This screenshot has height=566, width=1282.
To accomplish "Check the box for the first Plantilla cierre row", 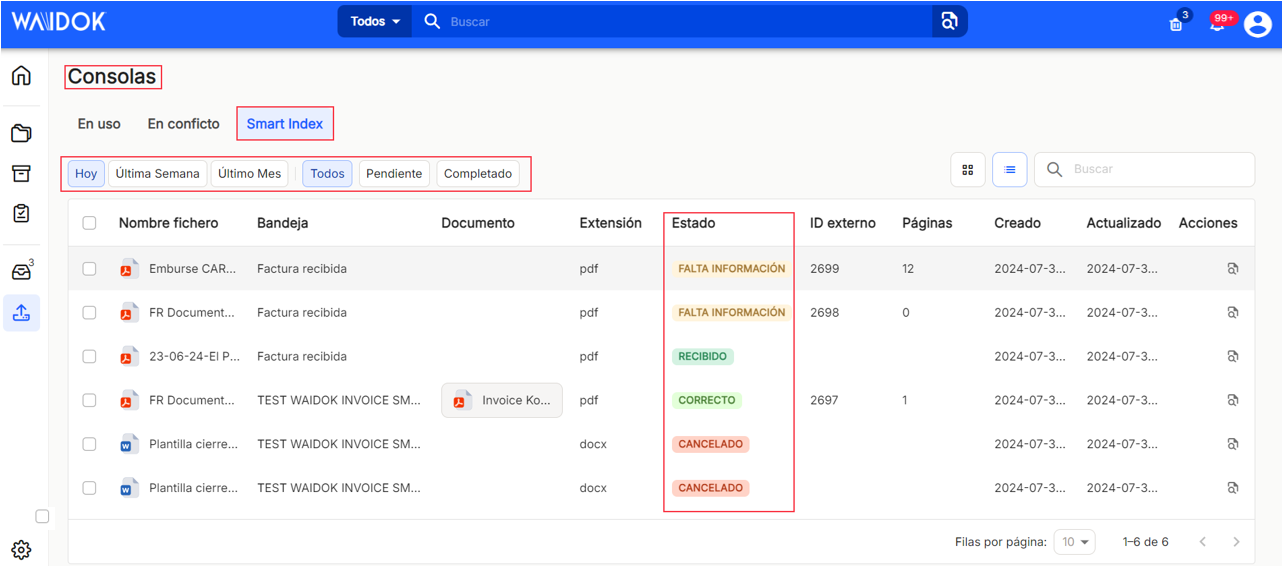I will (89, 444).
